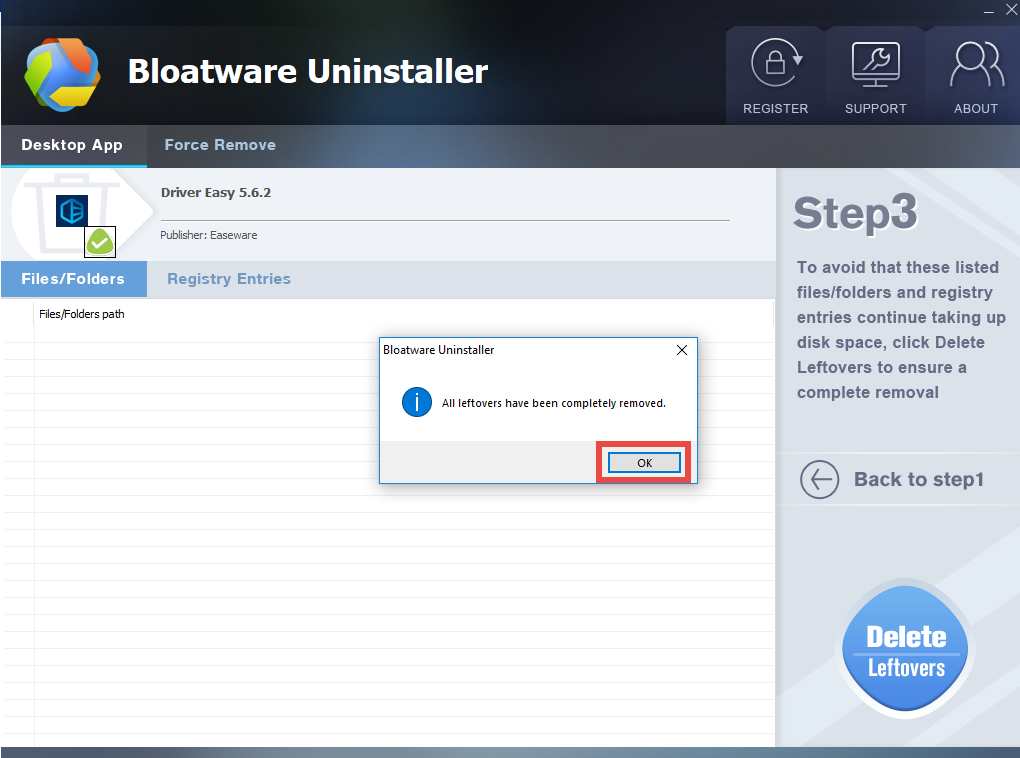Open the Registry Entries tab
This screenshot has height=758, width=1020.
tap(229, 279)
